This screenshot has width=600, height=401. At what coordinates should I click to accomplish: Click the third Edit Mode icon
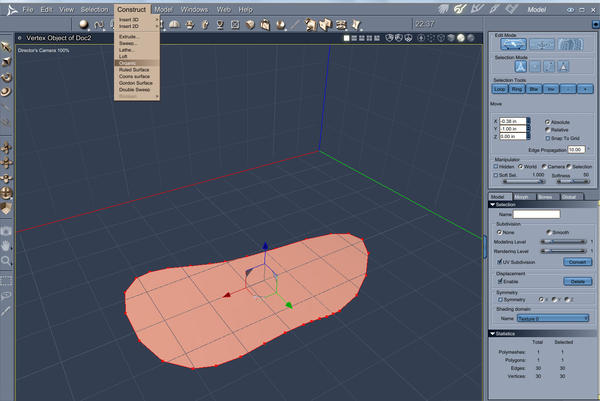click(570, 45)
